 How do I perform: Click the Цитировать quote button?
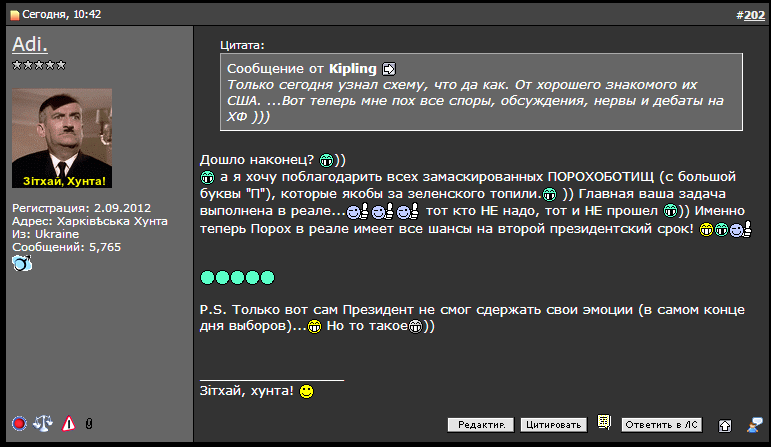554,425
